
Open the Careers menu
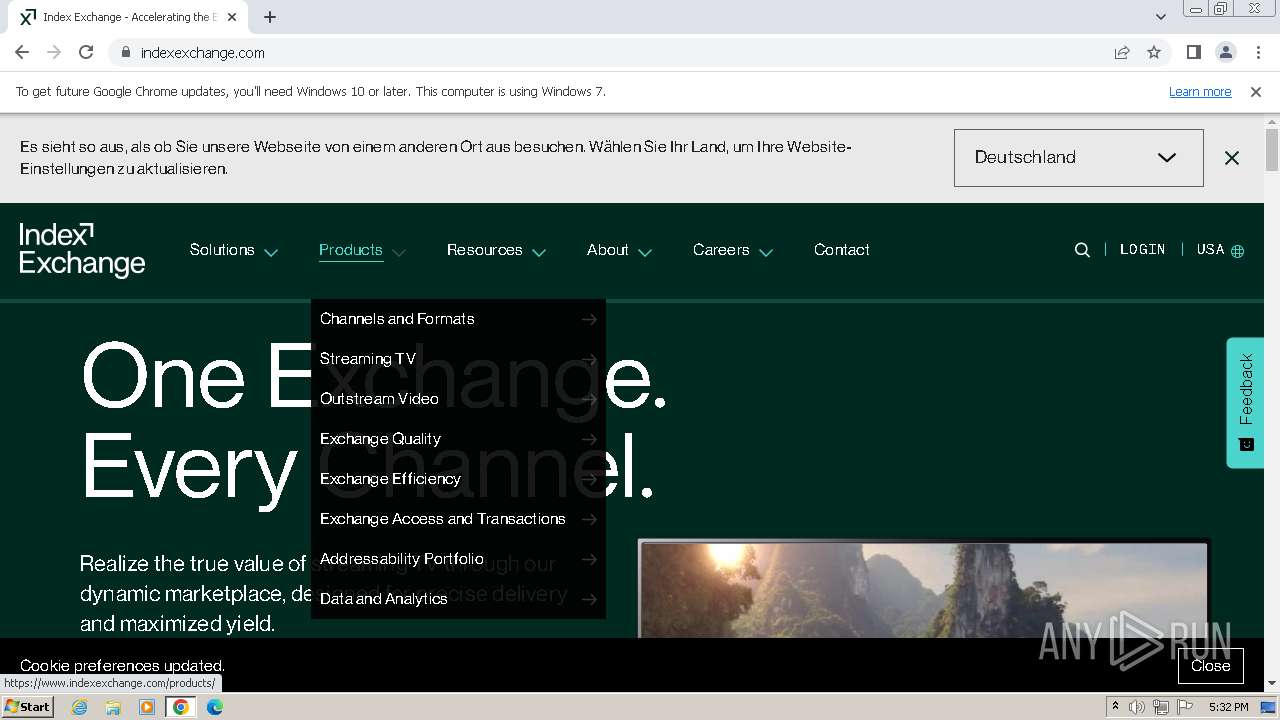click(721, 250)
